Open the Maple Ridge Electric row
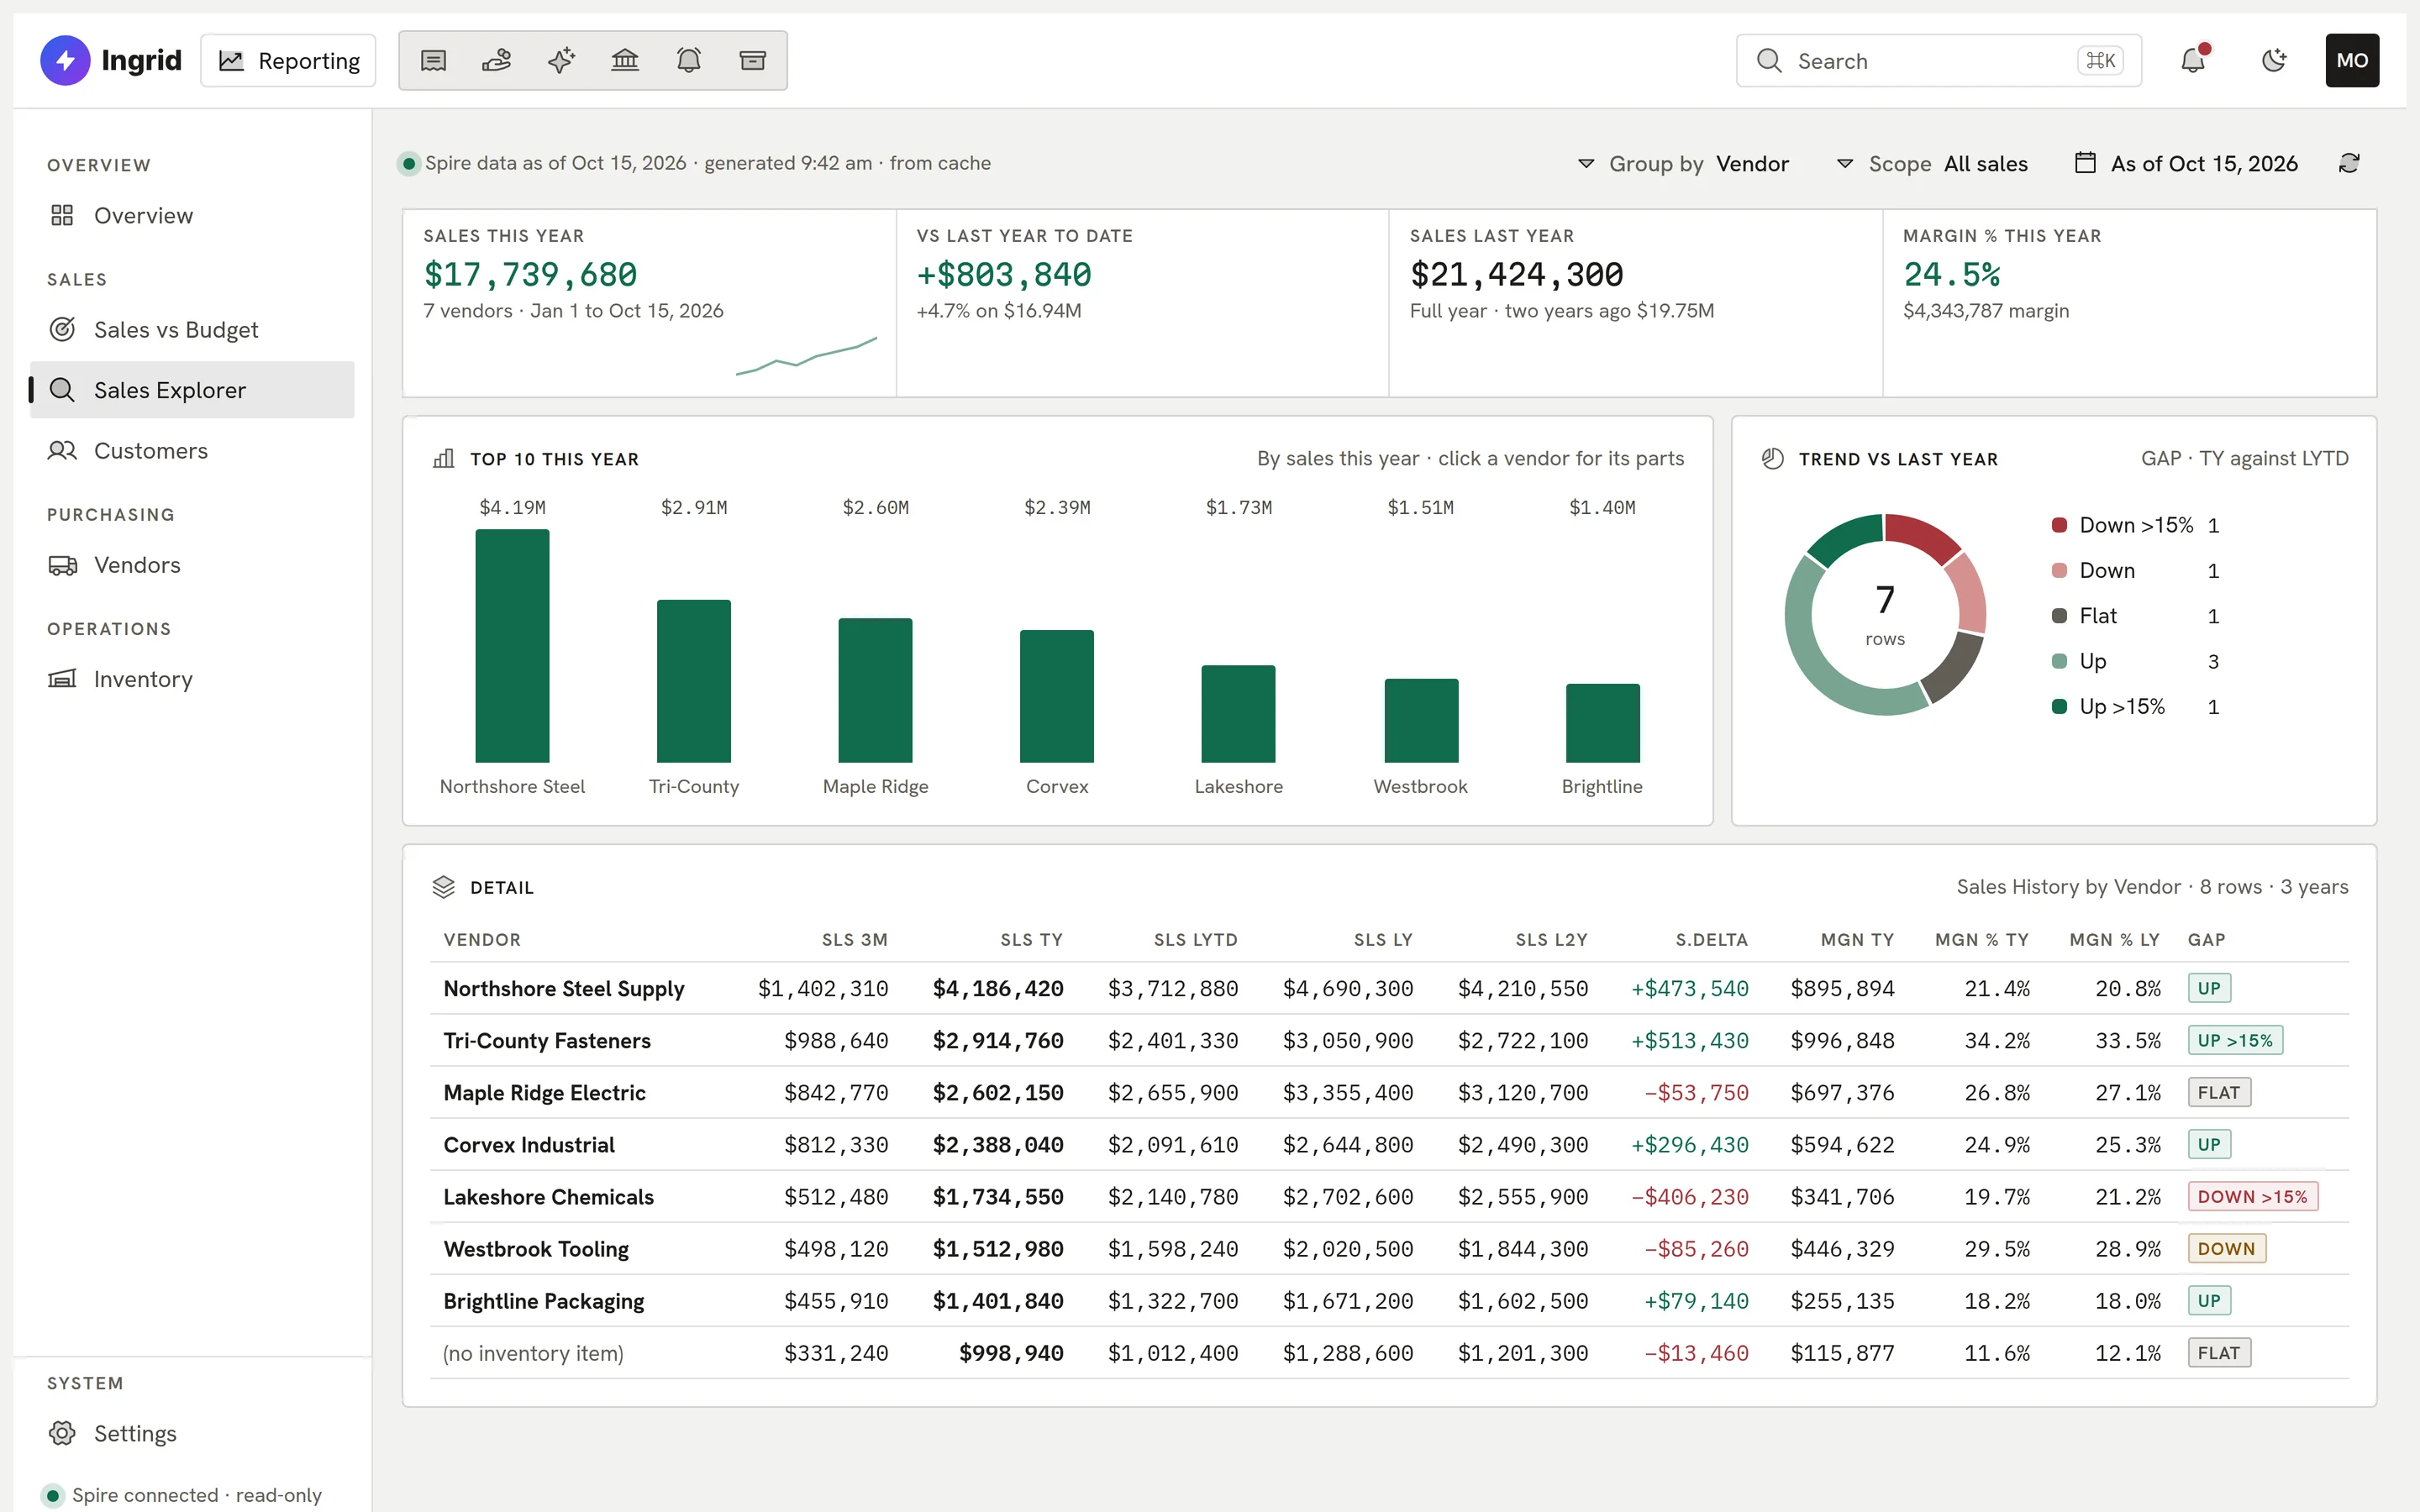This screenshot has width=2420, height=1512. tap(1389, 1092)
